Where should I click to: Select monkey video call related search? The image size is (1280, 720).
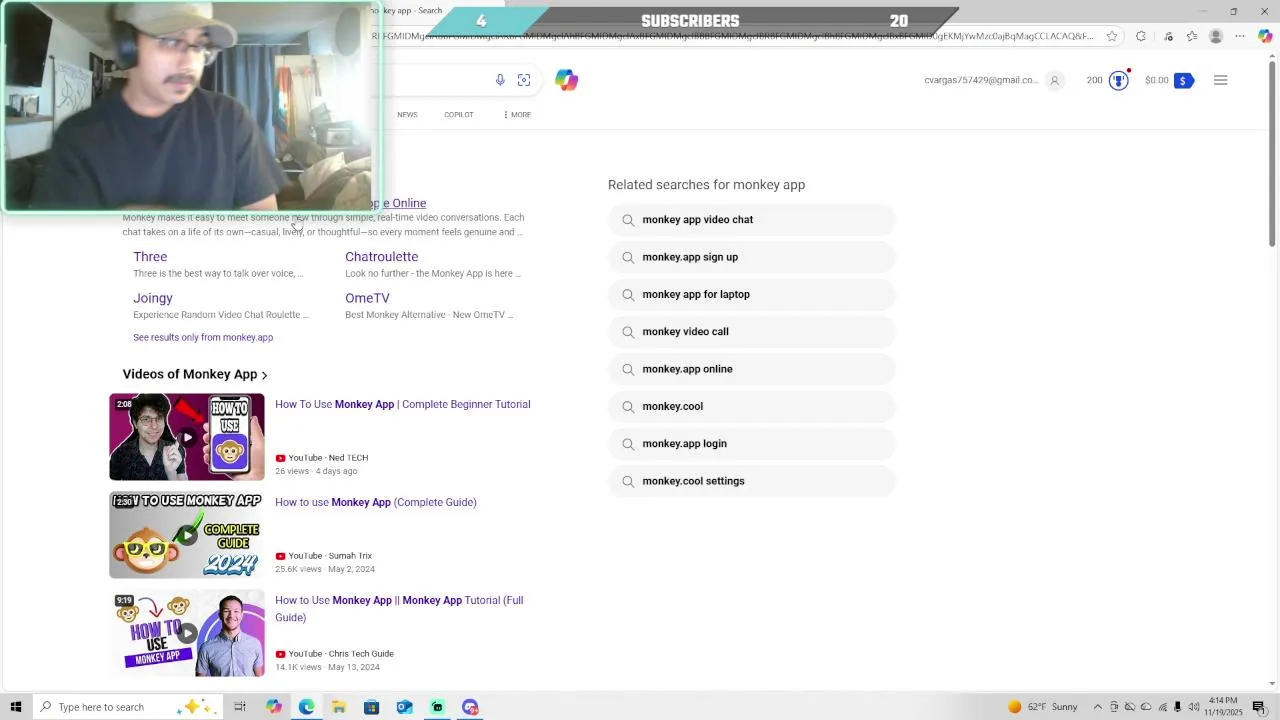(x=751, y=332)
